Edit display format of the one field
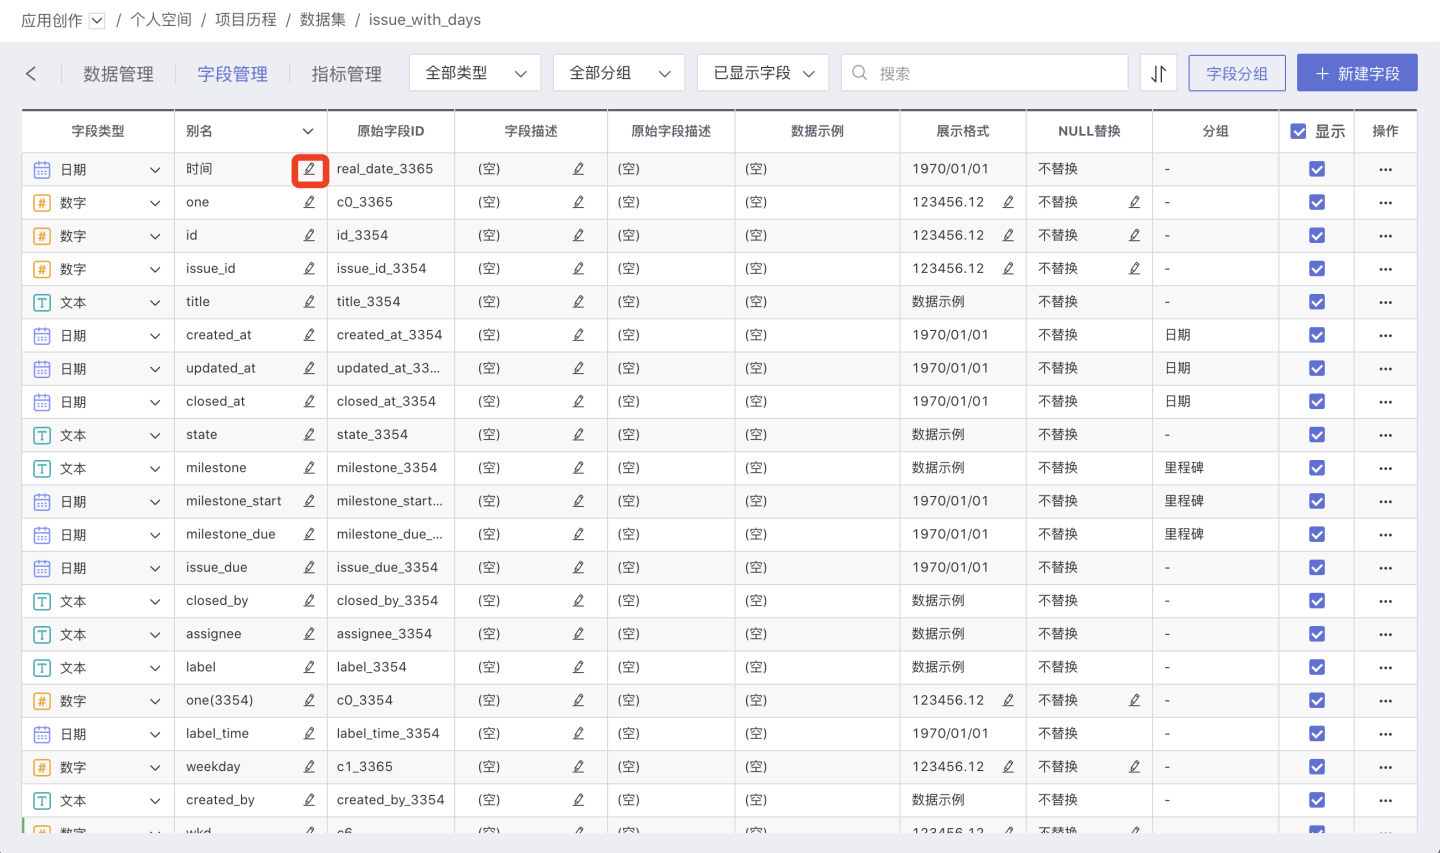This screenshot has width=1440, height=853. pyautogui.click(x=1008, y=203)
